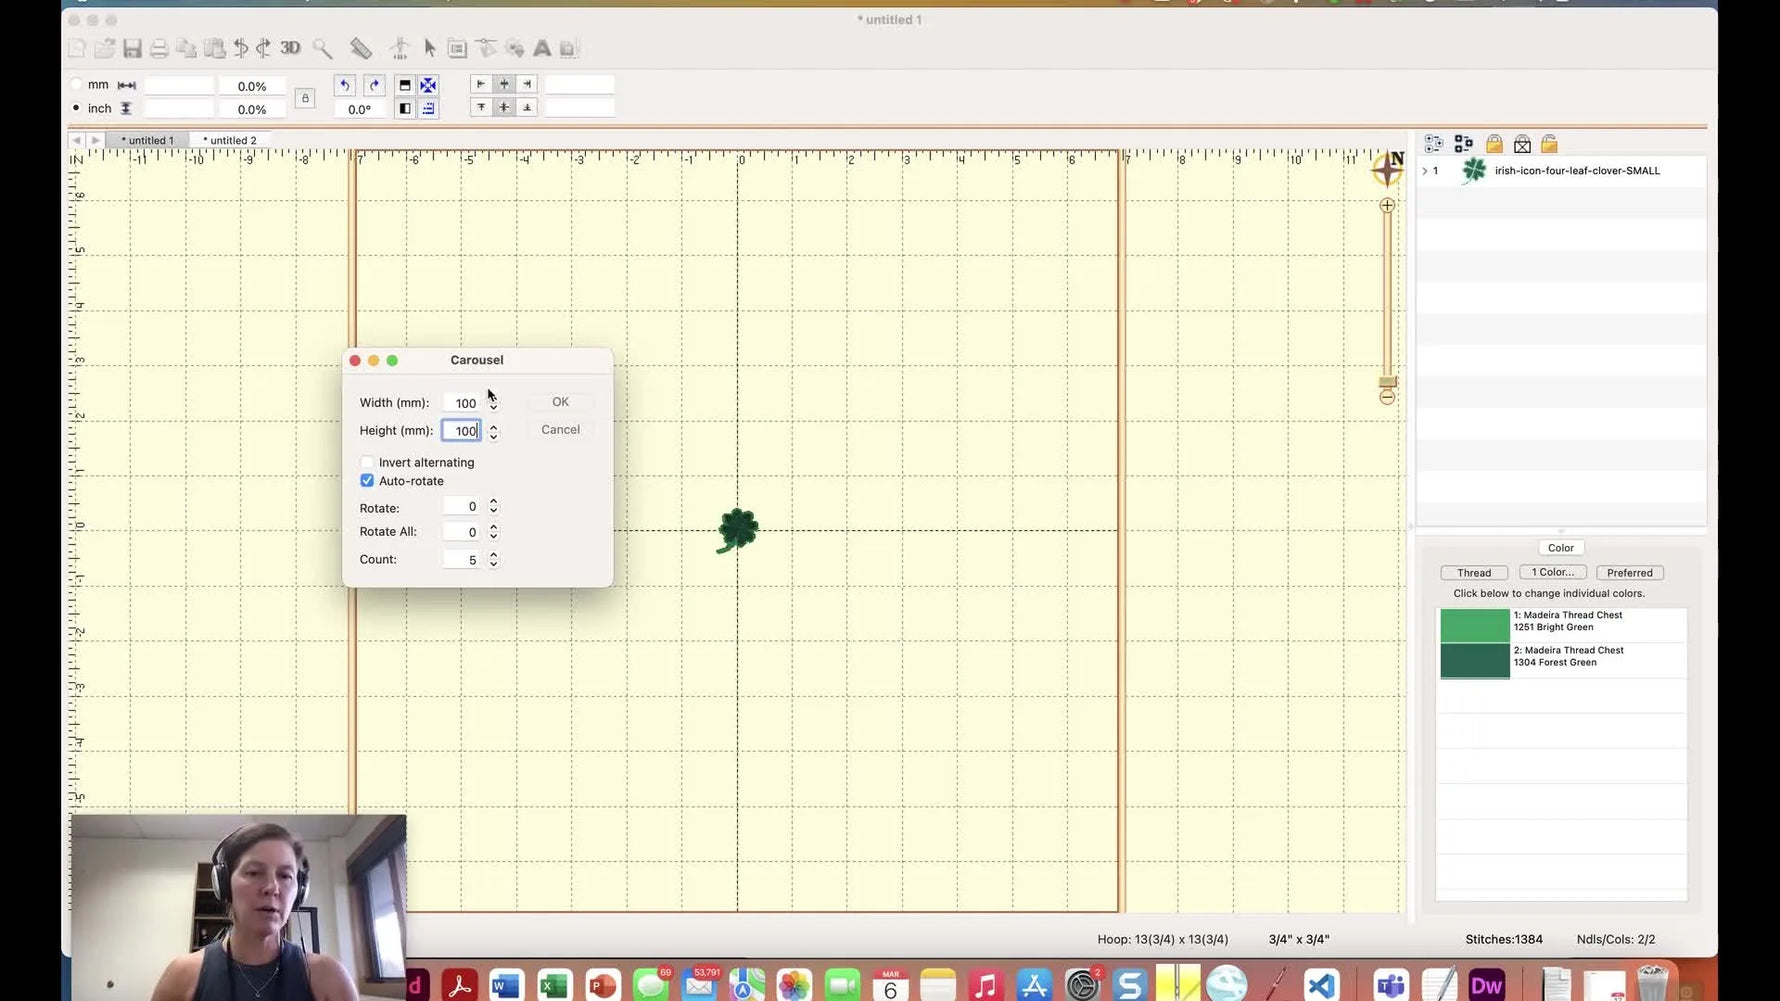Click the tab scroll left arrow

(x=77, y=140)
